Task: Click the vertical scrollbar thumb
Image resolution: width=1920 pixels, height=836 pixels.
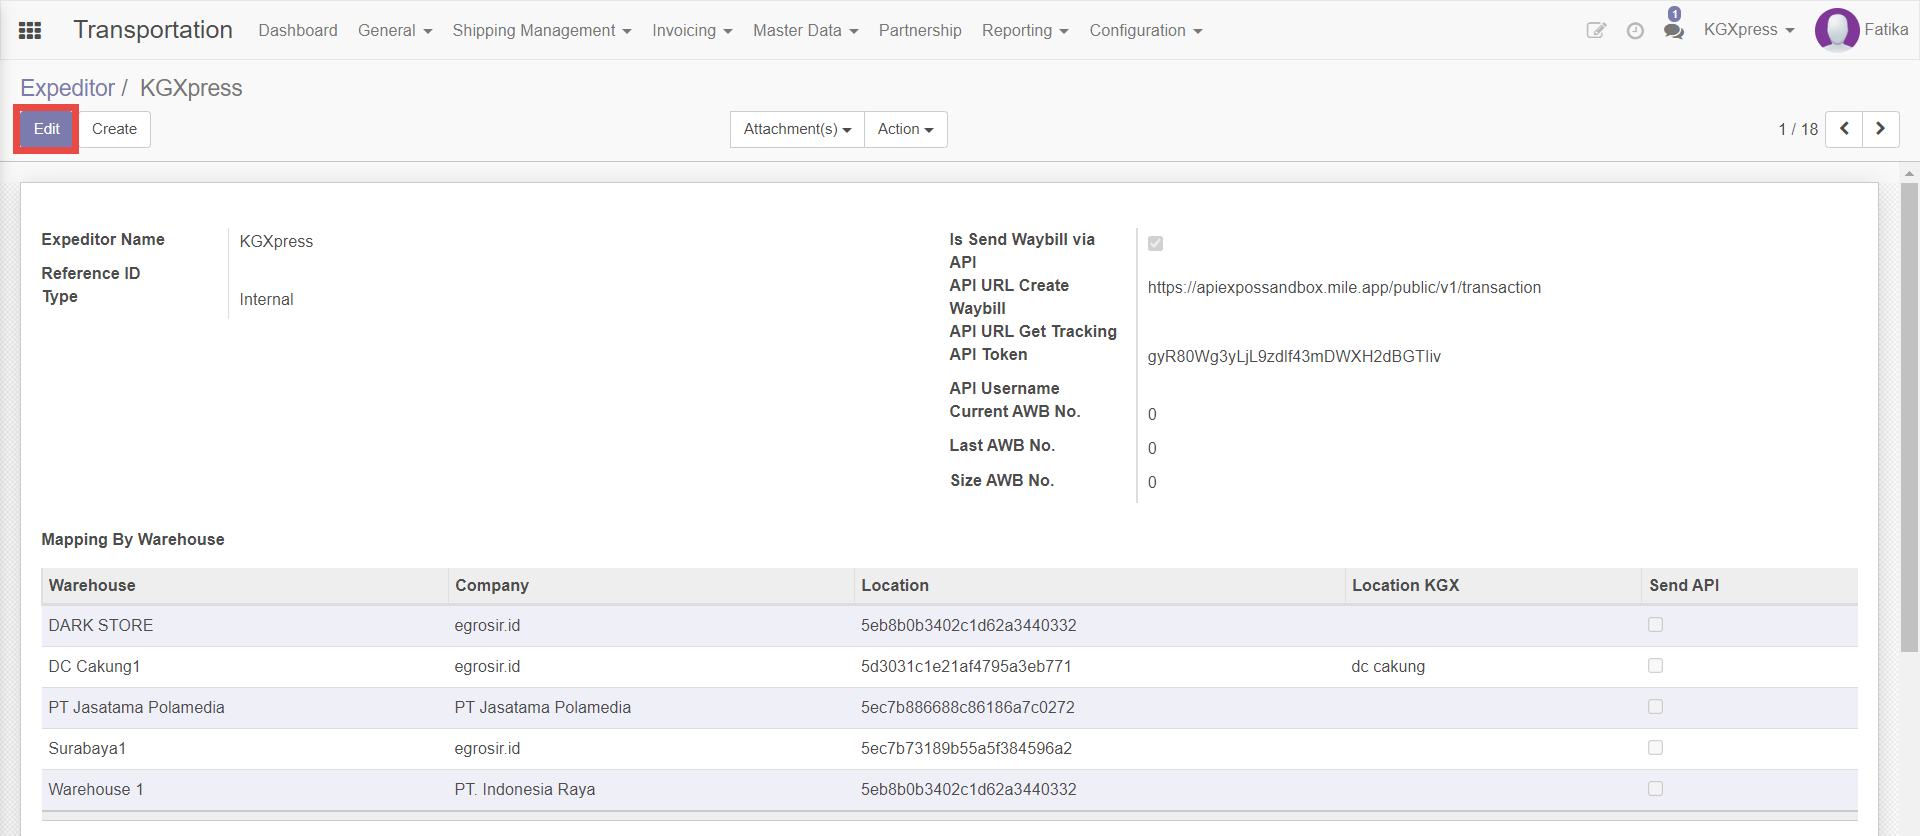Action: tap(1909, 417)
